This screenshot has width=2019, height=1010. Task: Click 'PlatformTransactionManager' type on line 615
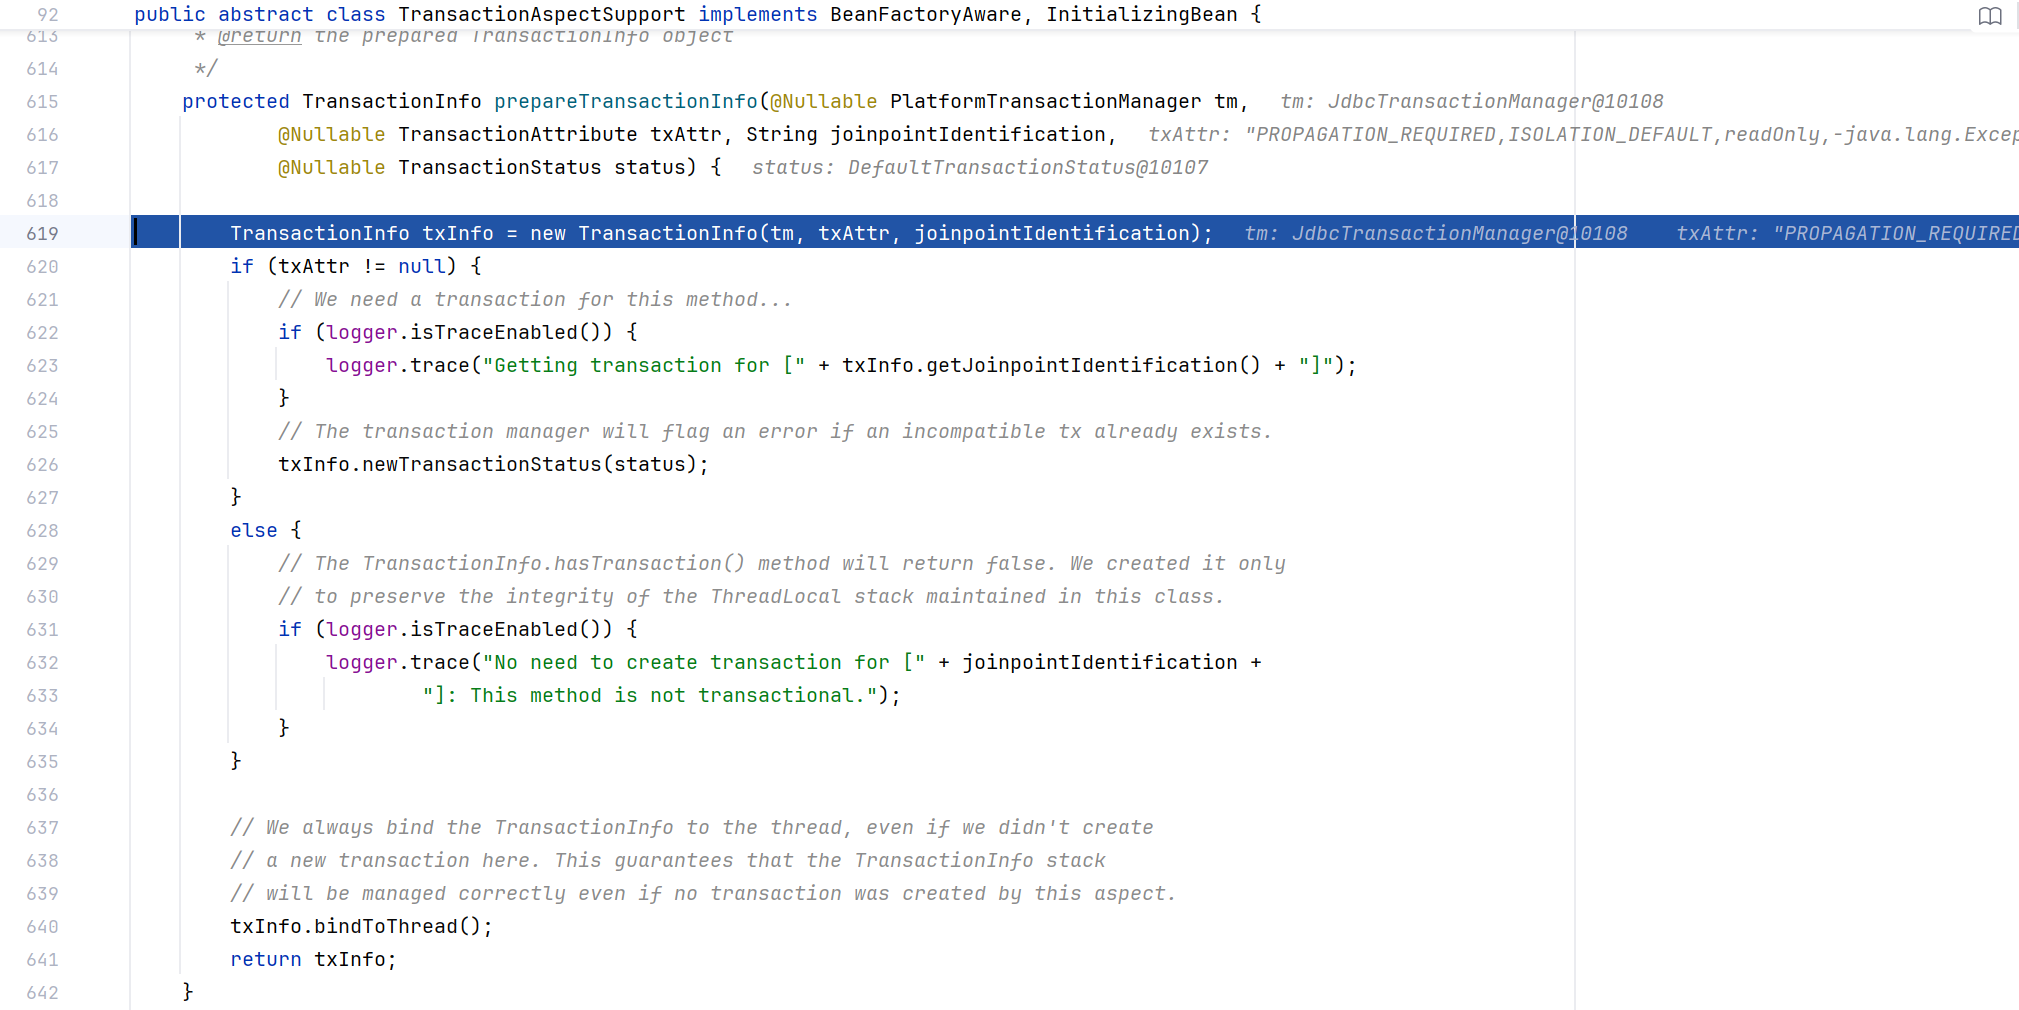[1046, 101]
